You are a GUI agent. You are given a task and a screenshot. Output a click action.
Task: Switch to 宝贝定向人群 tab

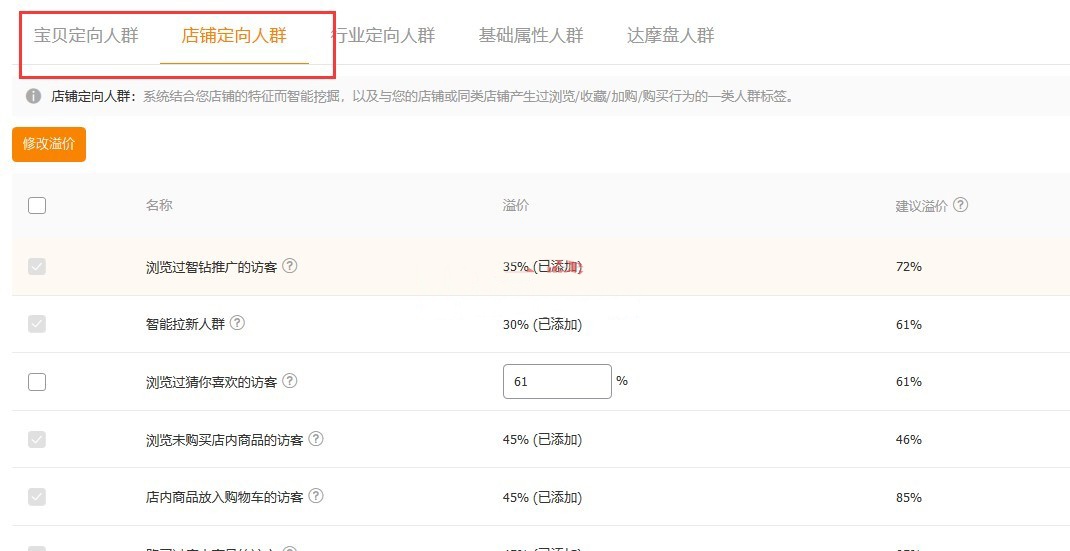[86, 36]
